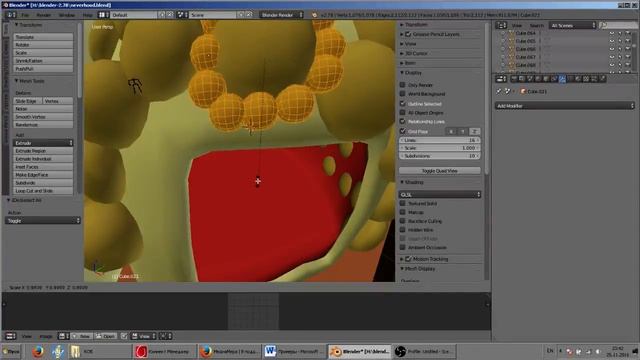Select the Object properties tab icon
This screenshot has width=640, height=360.
(546, 79)
